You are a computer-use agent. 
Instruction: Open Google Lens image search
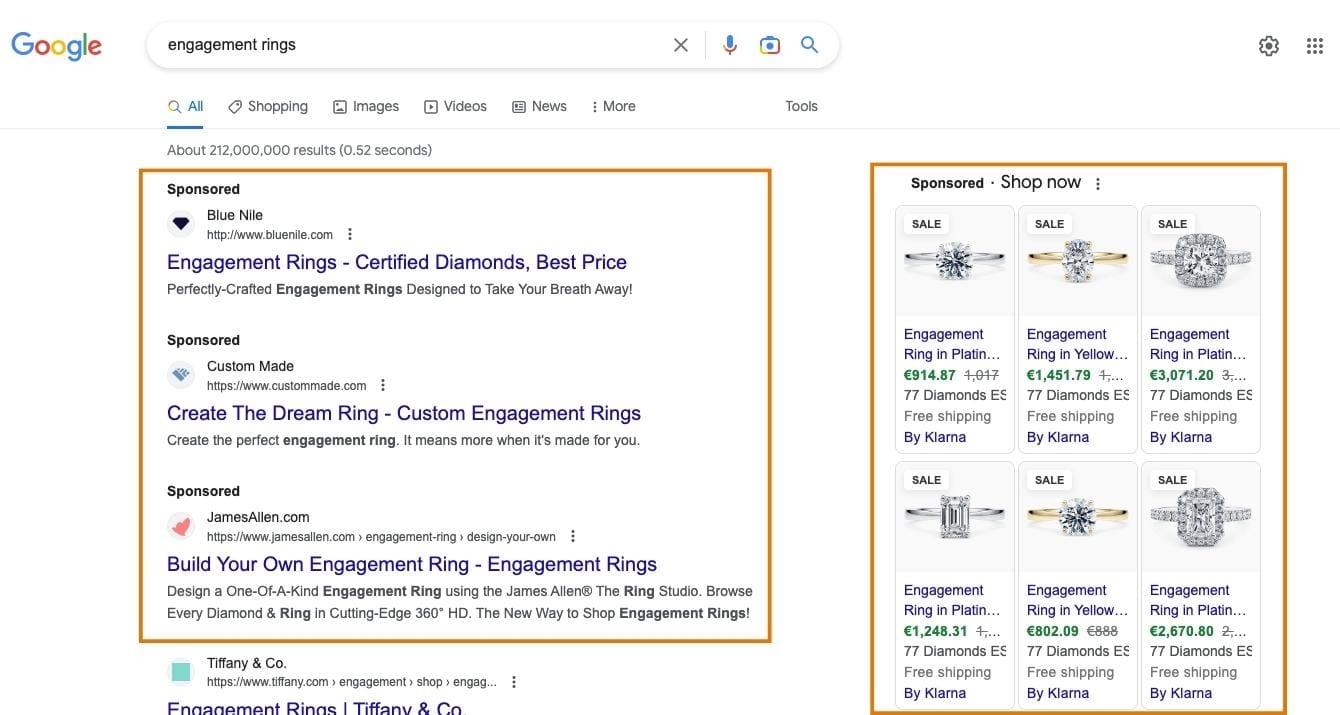(x=770, y=44)
